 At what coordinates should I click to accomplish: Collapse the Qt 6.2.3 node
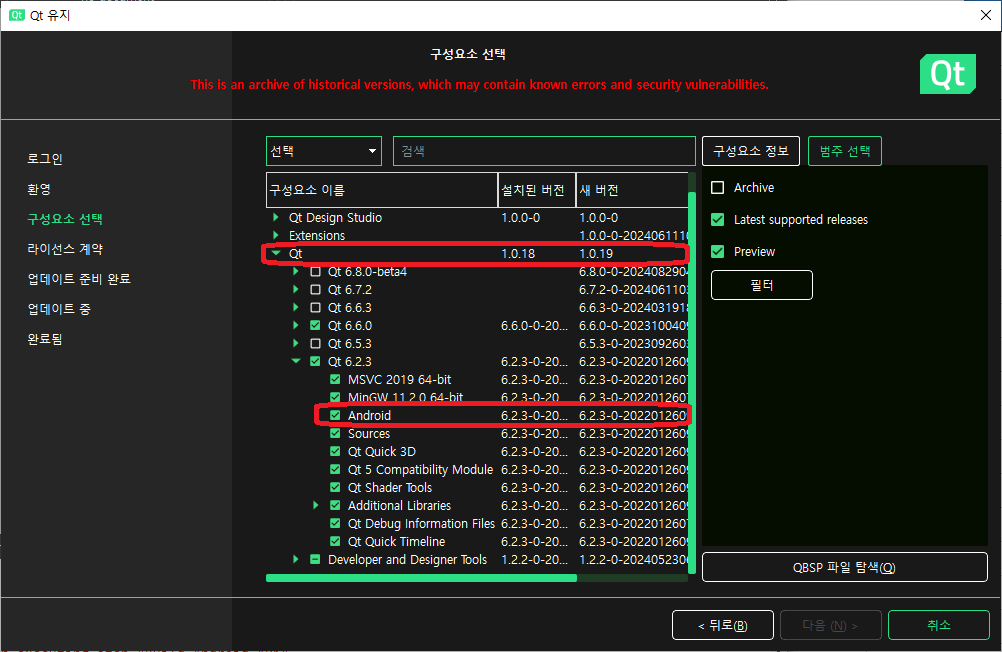pyautogui.click(x=296, y=361)
